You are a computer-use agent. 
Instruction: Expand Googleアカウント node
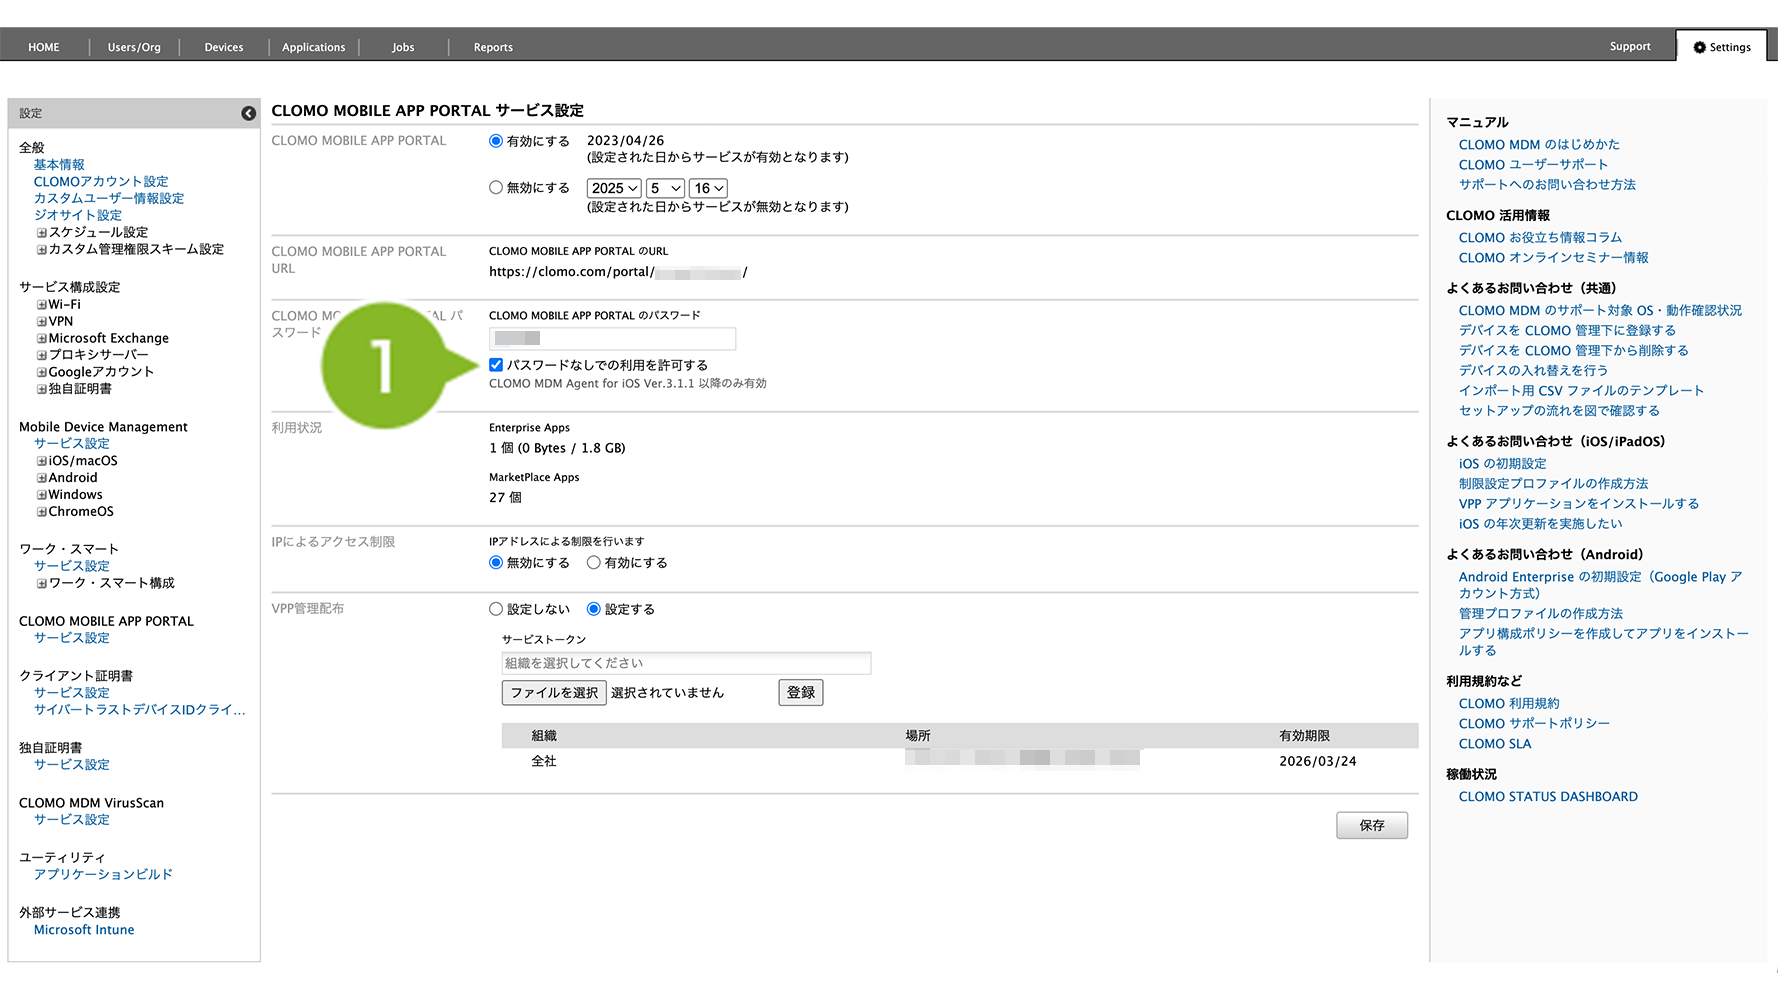pos(42,372)
